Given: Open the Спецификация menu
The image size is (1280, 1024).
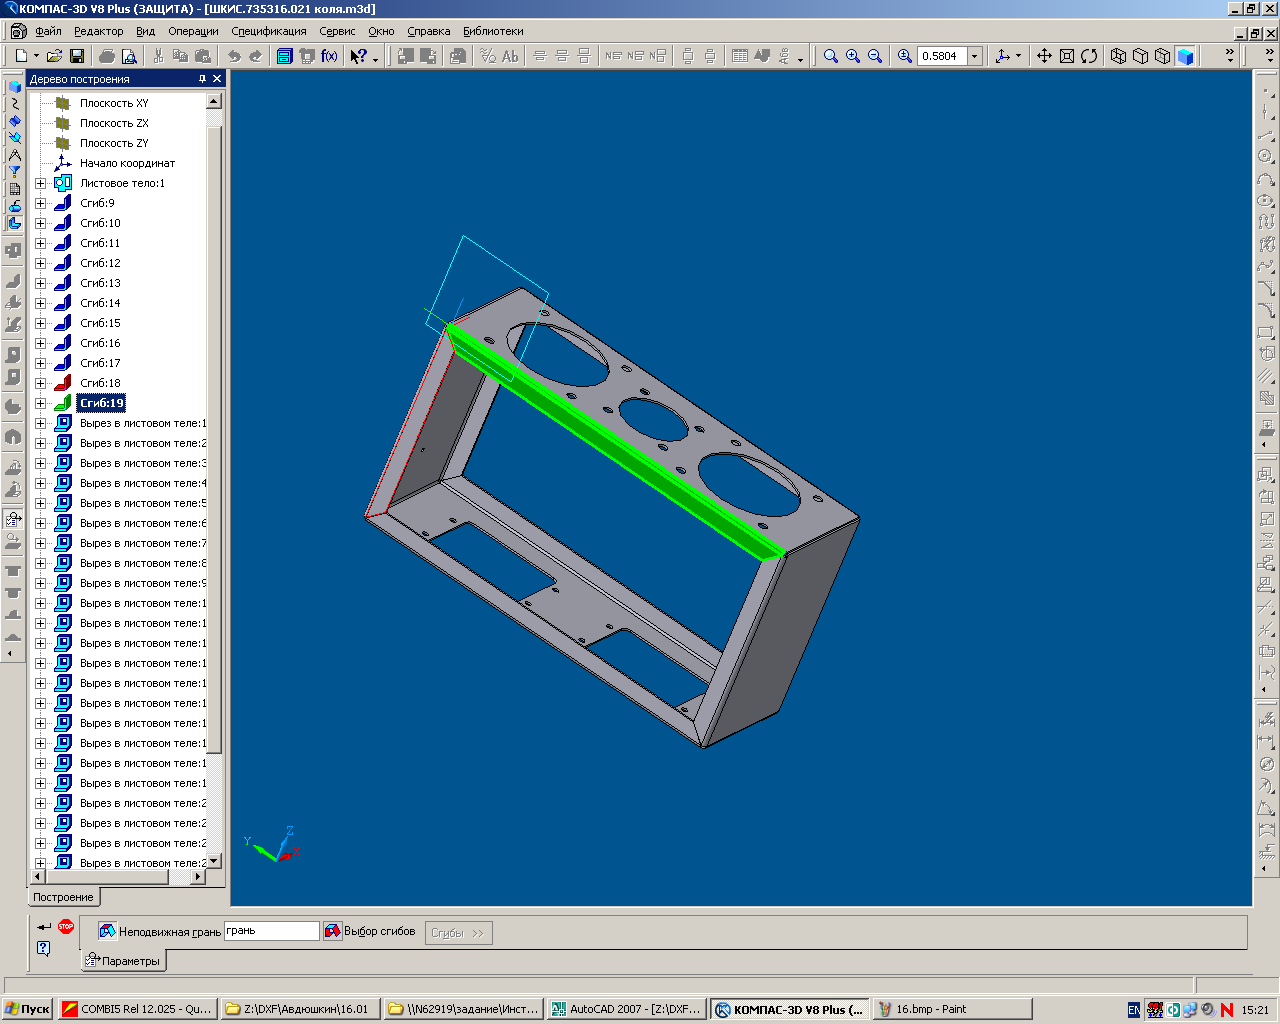Looking at the screenshot, I should (269, 31).
